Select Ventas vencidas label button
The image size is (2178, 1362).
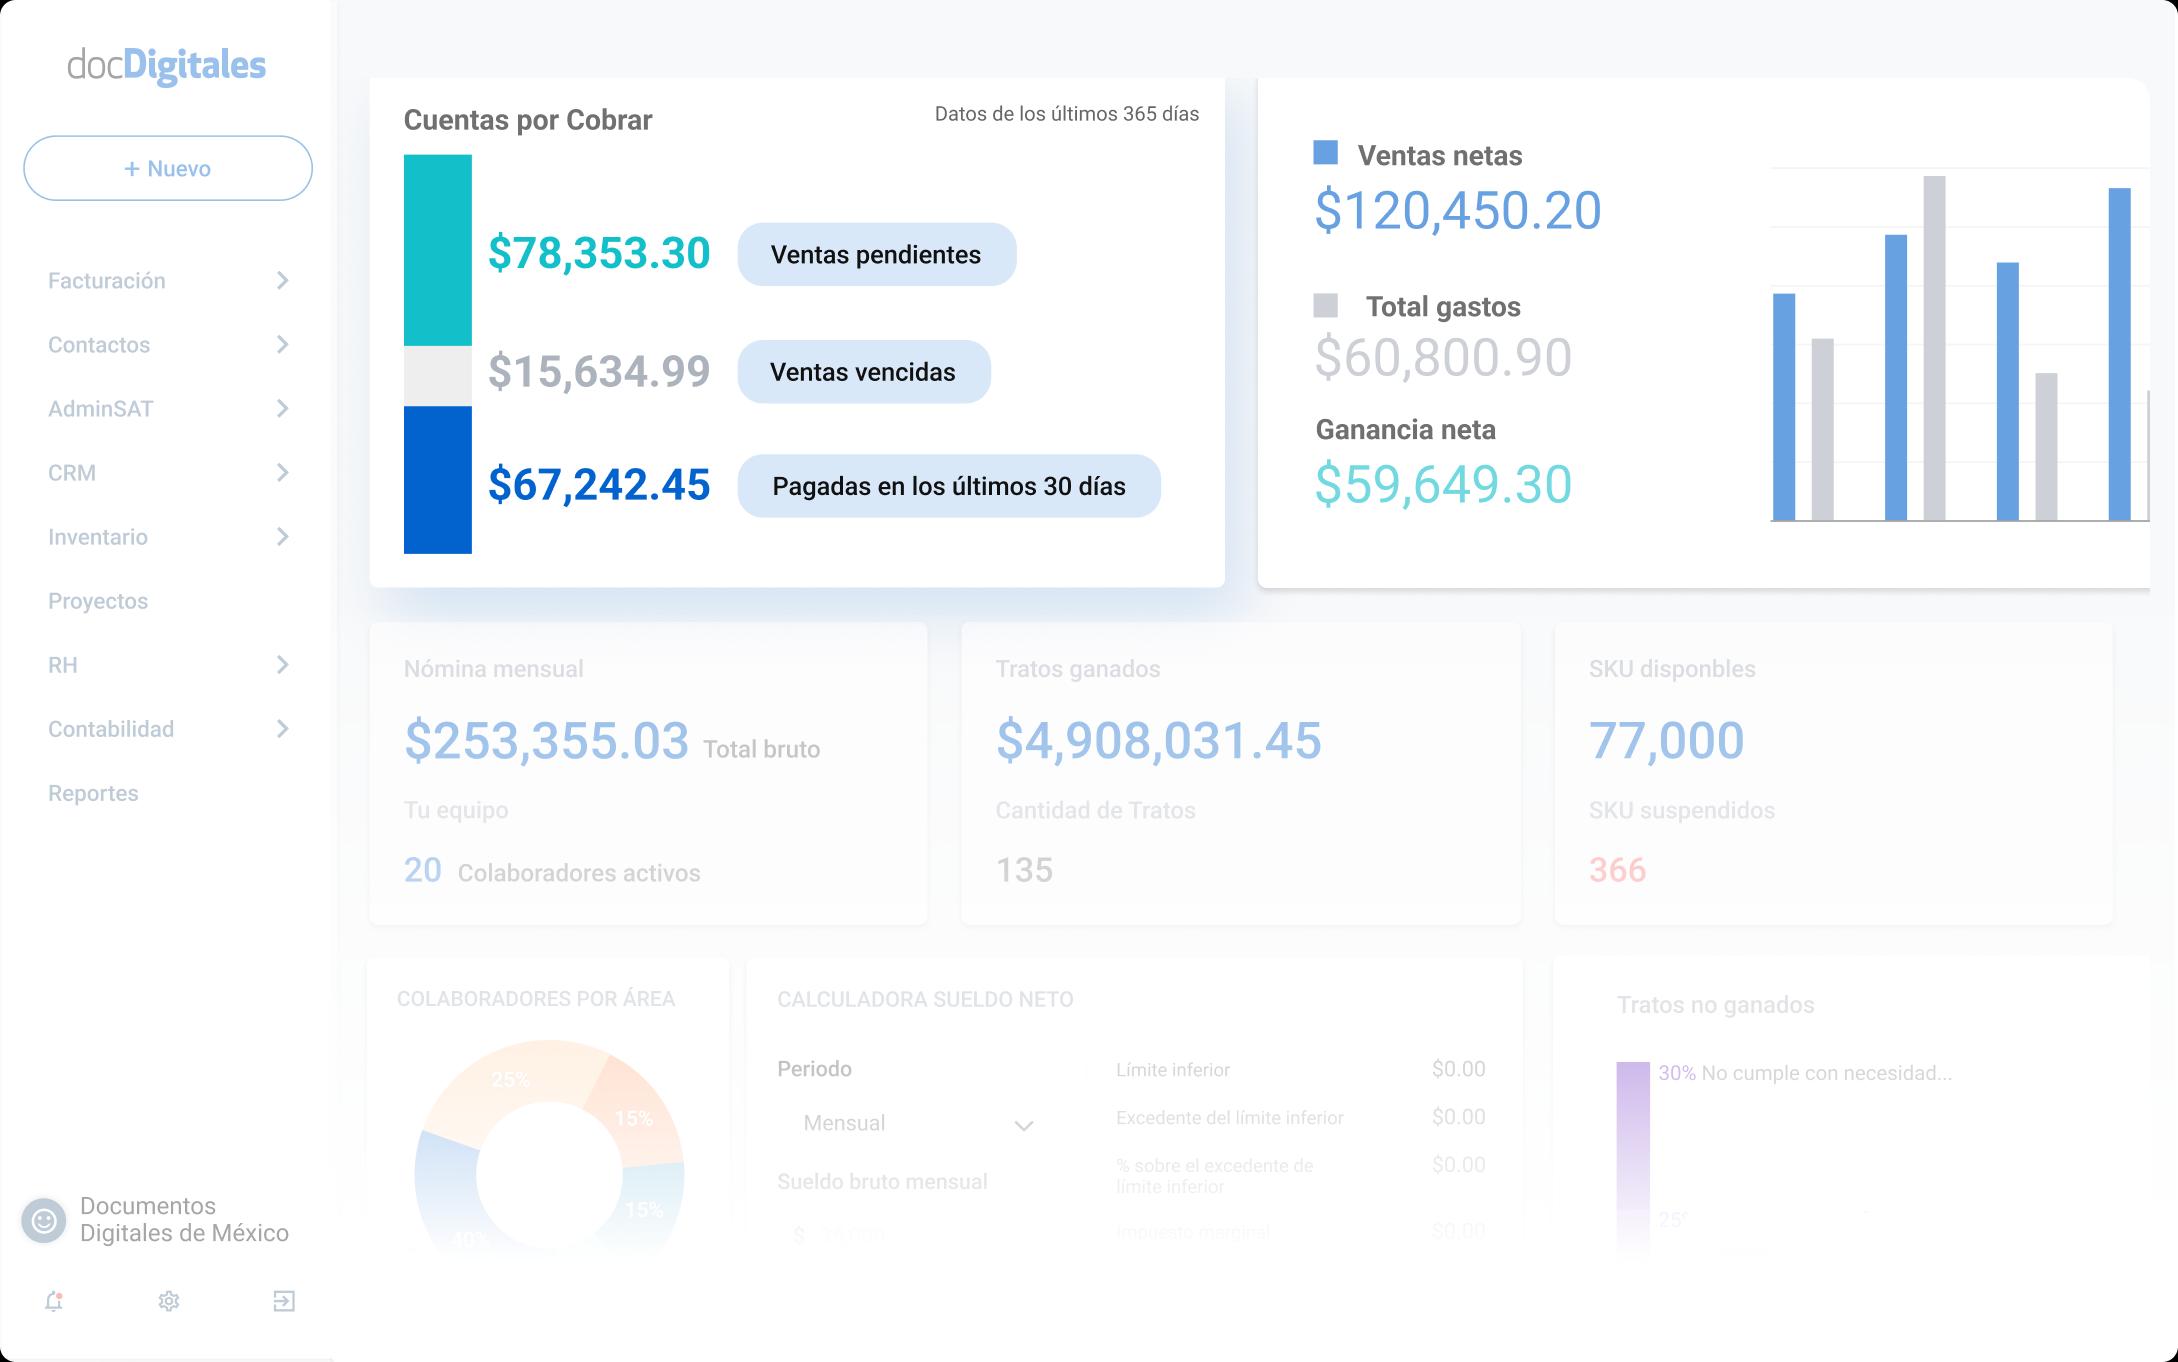tap(863, 372)
